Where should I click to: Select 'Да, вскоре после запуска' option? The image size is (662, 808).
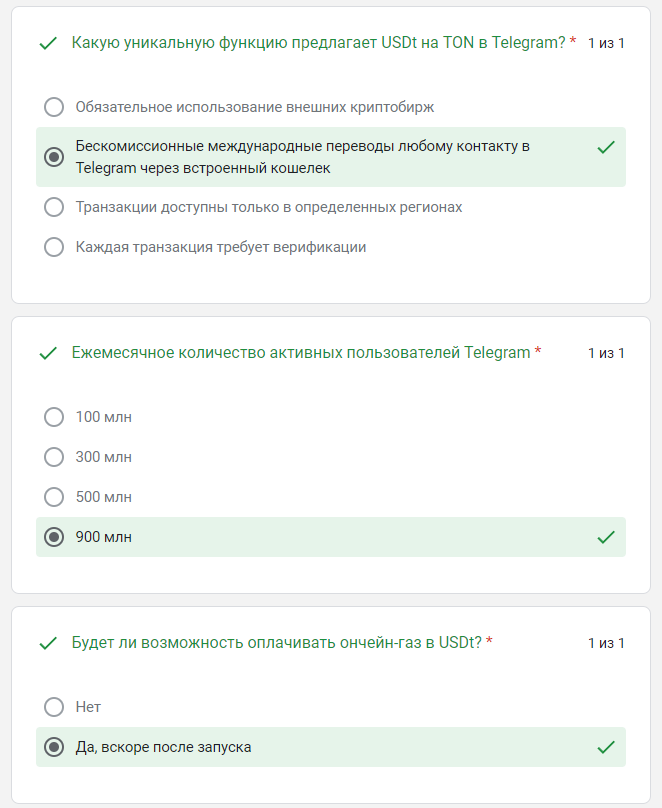coord(54,747)
